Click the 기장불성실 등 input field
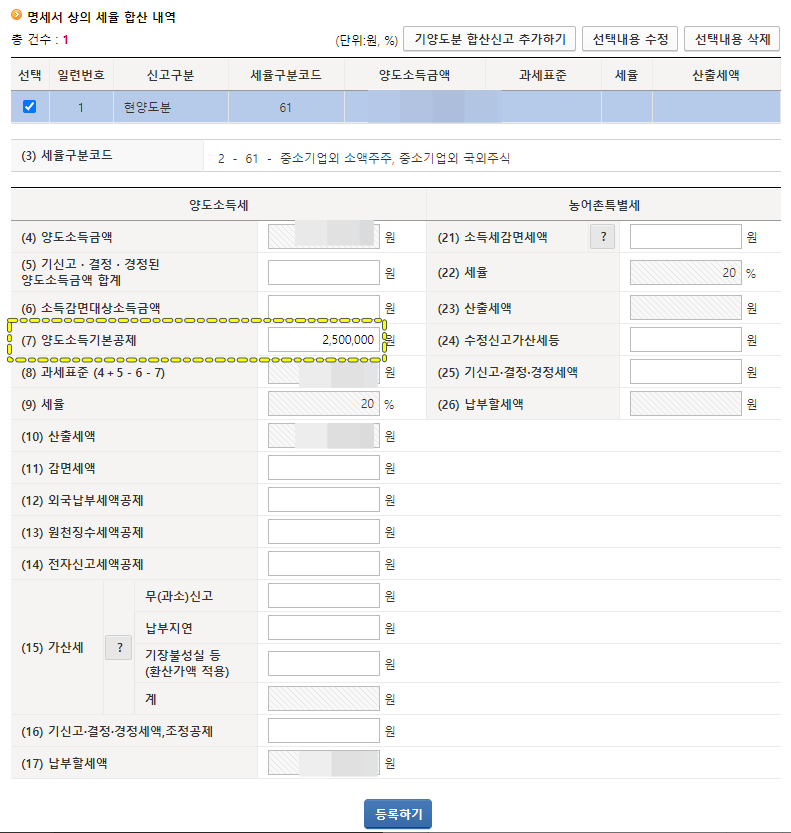This screenshot has height=833, width=791. (324, 664)
